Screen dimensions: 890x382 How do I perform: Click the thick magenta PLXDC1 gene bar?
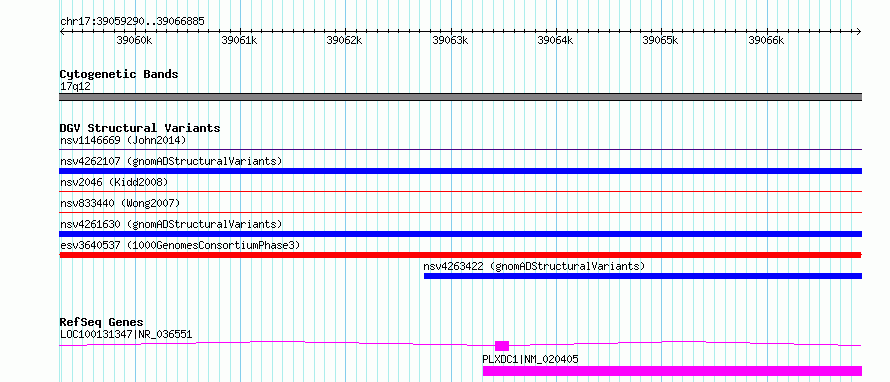[x=672, y=371]
